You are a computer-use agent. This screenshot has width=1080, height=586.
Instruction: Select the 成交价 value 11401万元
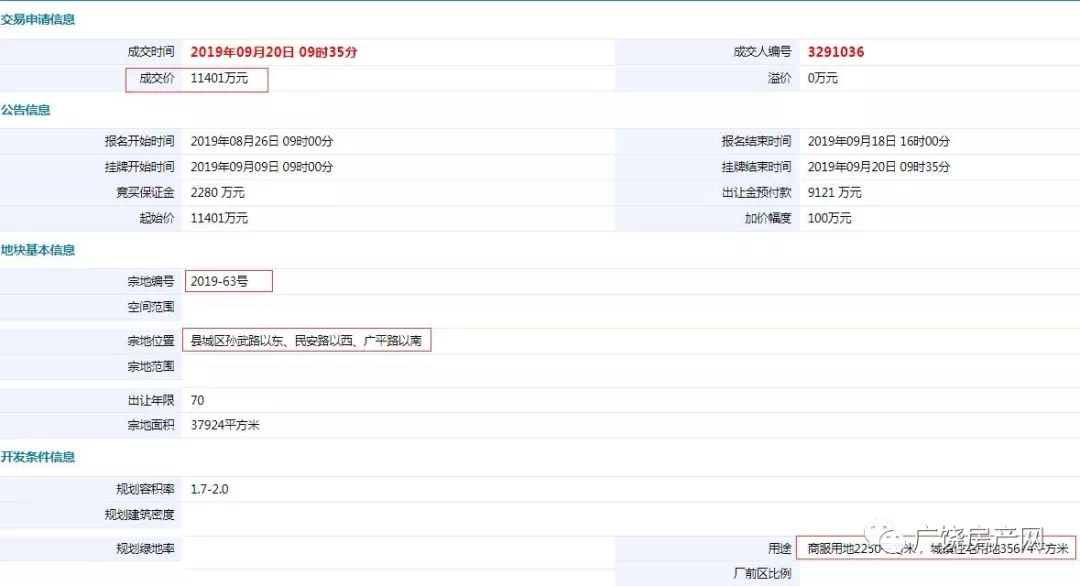[219, 78]
